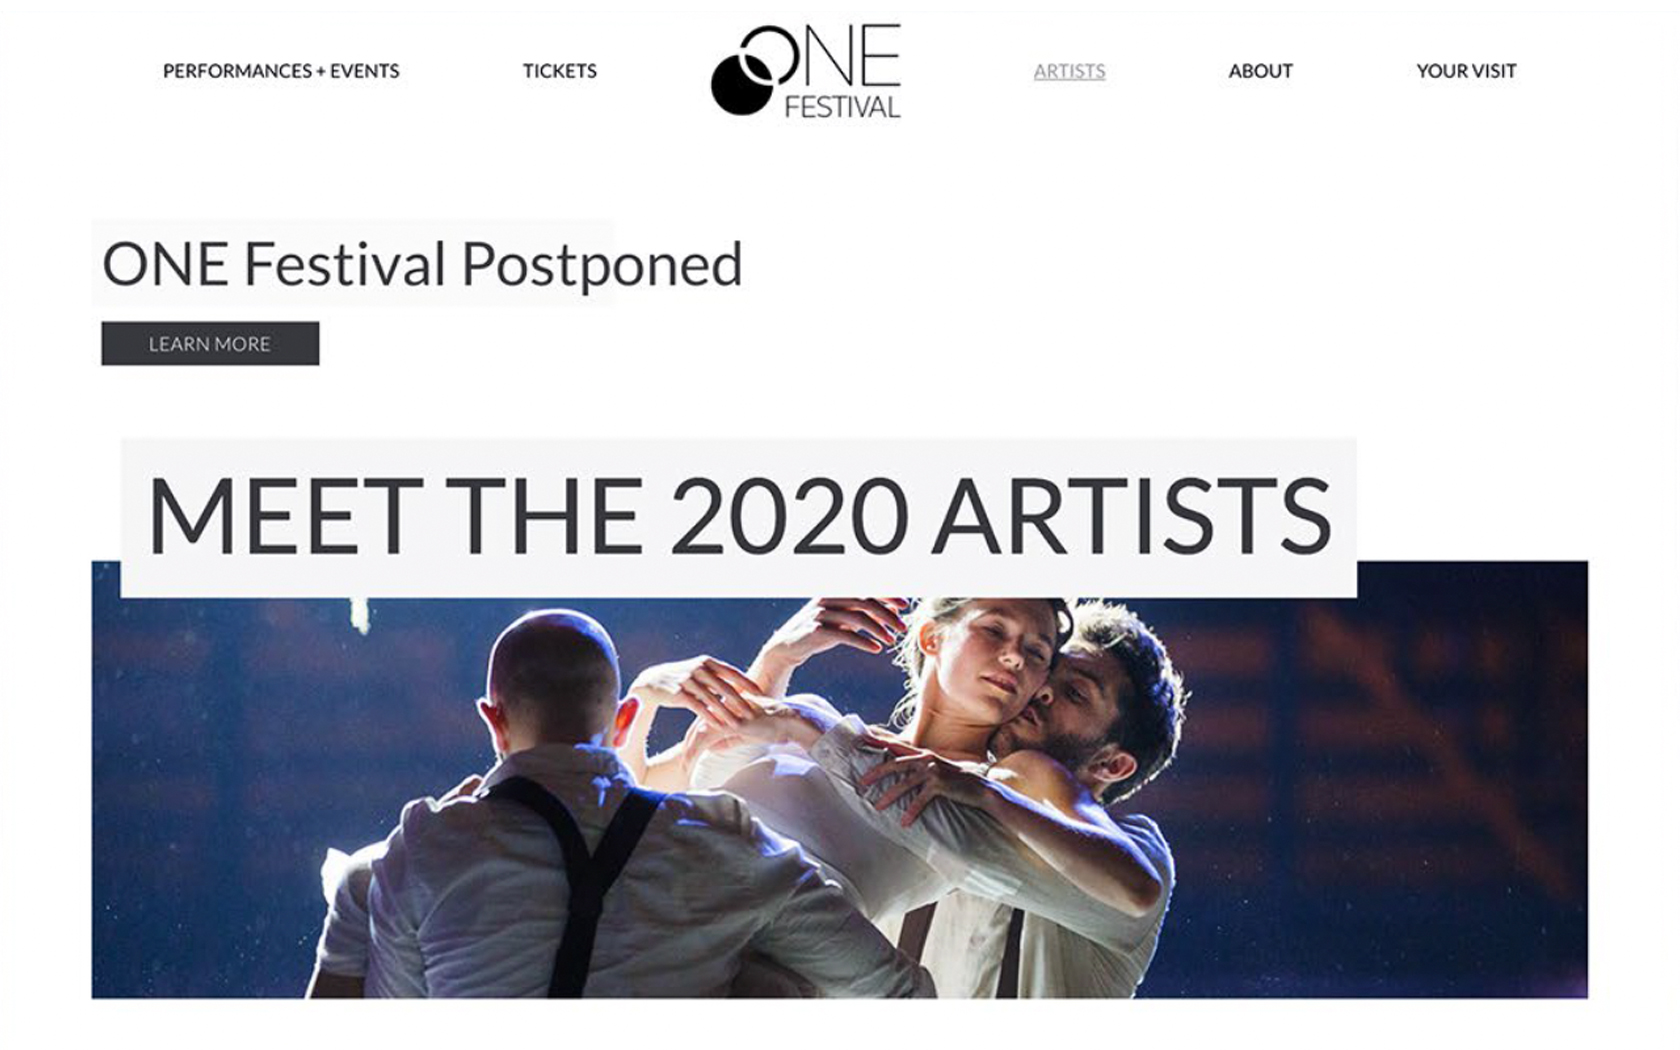Click the FESTIVAL word beneath ONE
The height and width of the screenshot is (1050, 1680).
point(842,107)
